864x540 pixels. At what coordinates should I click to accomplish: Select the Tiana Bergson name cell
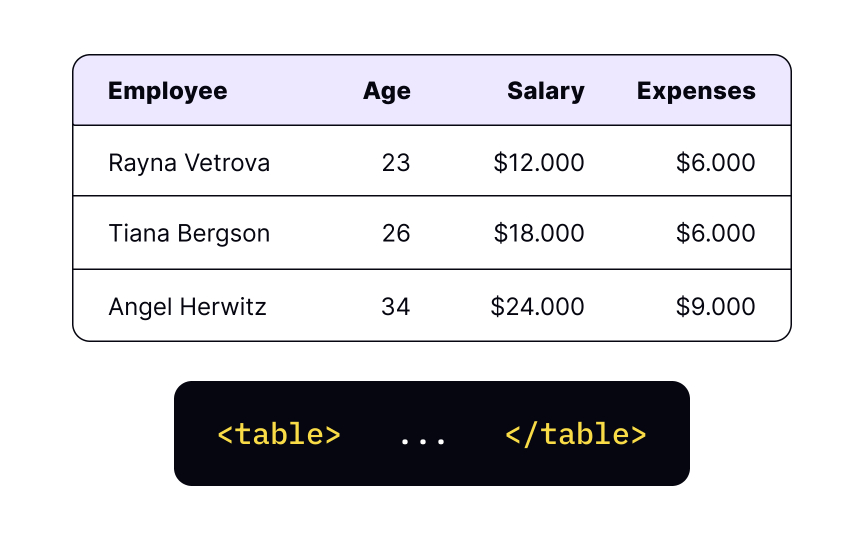pyautogui.click(x=189, y=234)
